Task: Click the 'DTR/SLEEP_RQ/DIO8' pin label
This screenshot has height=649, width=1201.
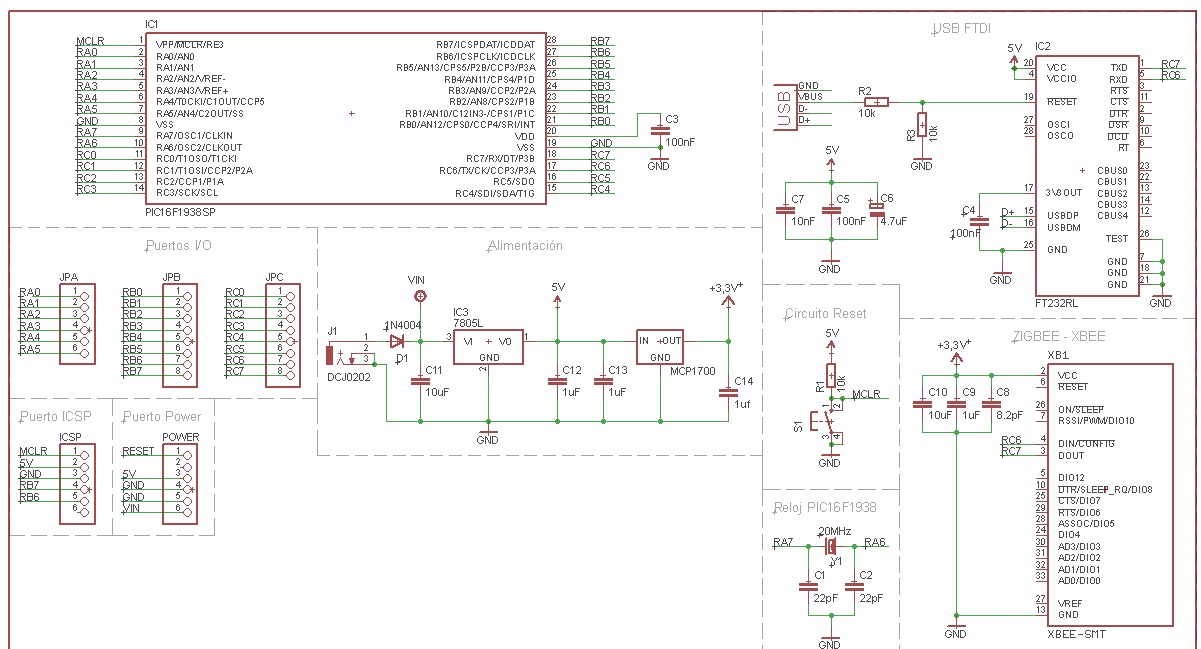Action: pos(1105,489)
